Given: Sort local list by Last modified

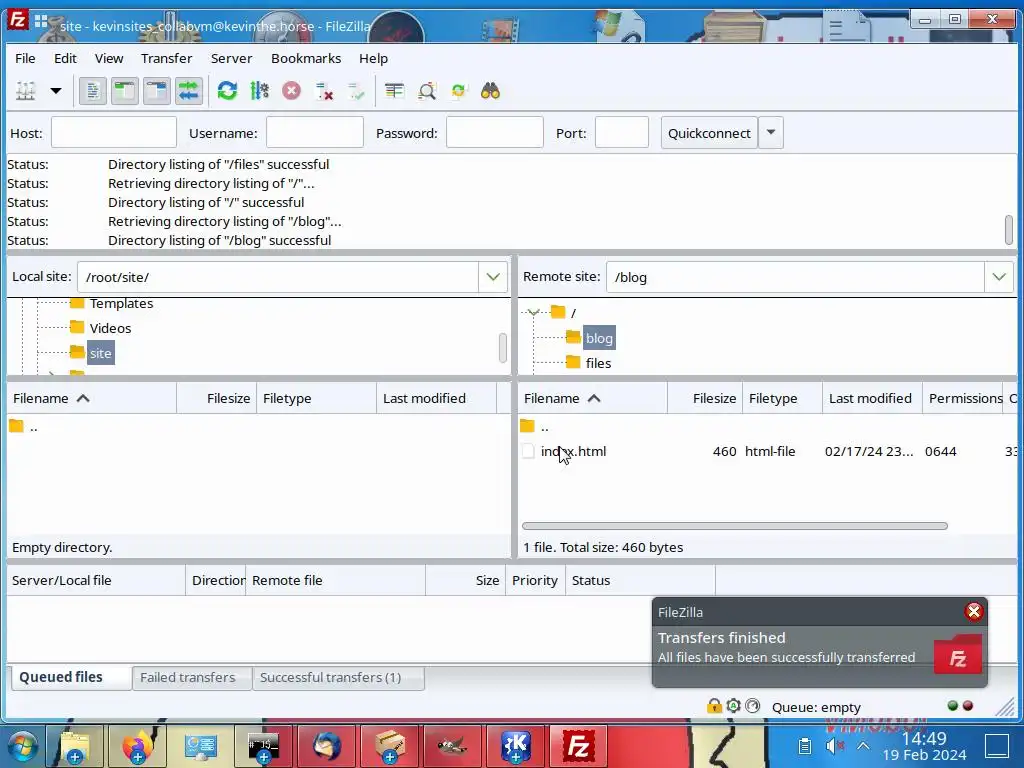Looking at the screenshot, I should coord(436,398).
